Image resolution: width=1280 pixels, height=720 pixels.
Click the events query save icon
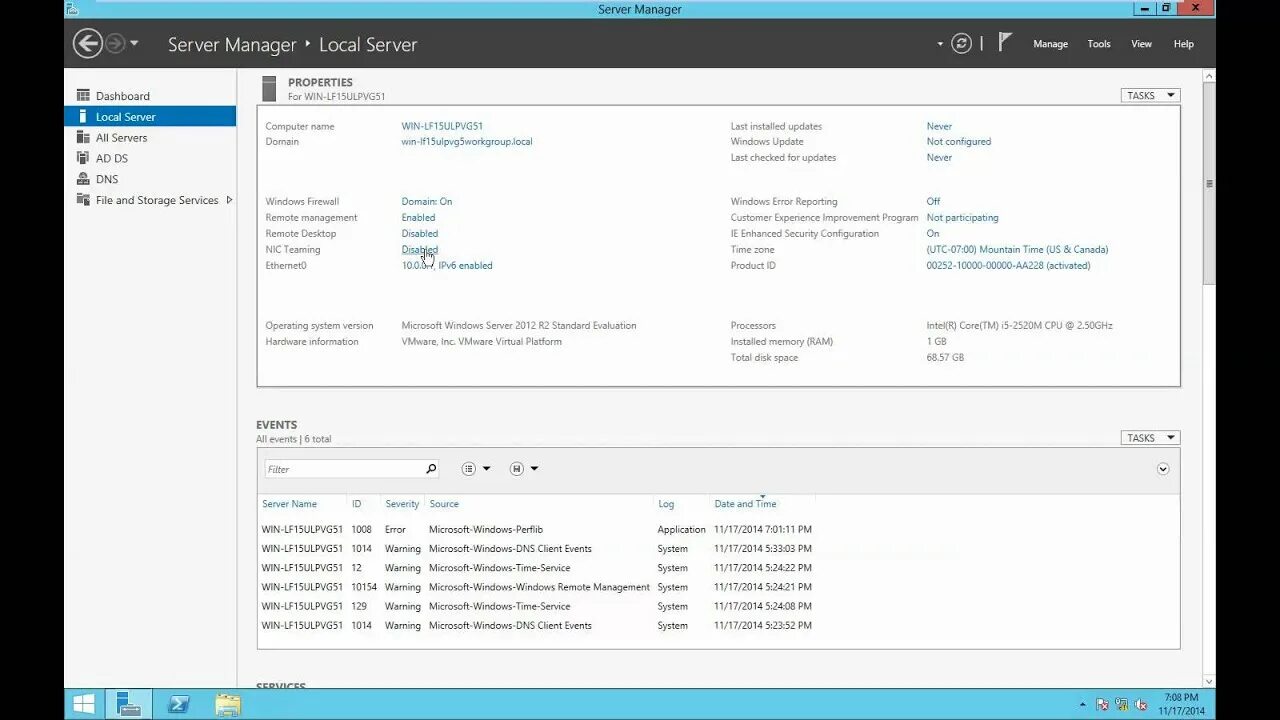(x=516, y=468)
